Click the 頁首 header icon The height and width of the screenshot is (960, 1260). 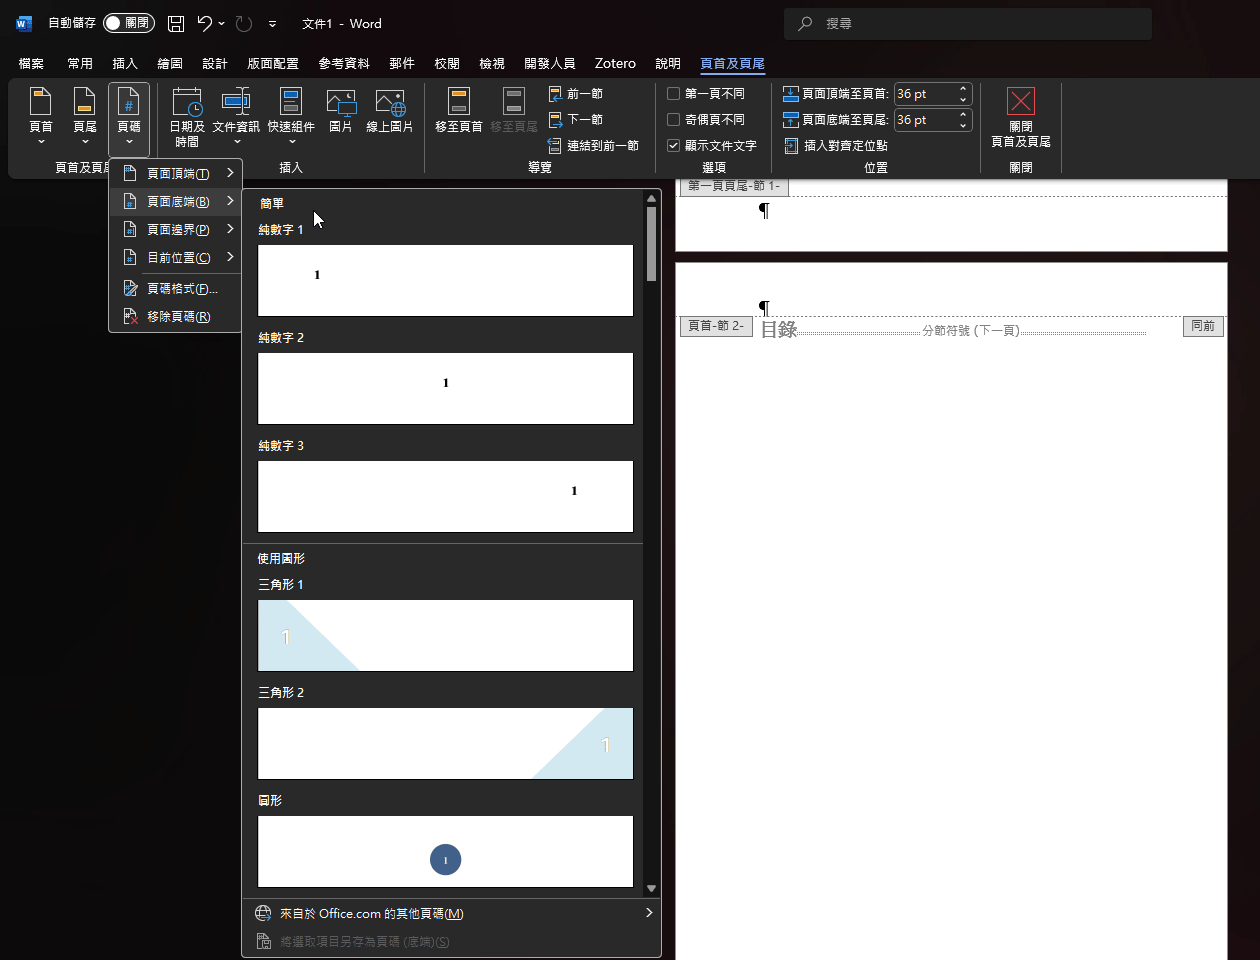point(41,115)
